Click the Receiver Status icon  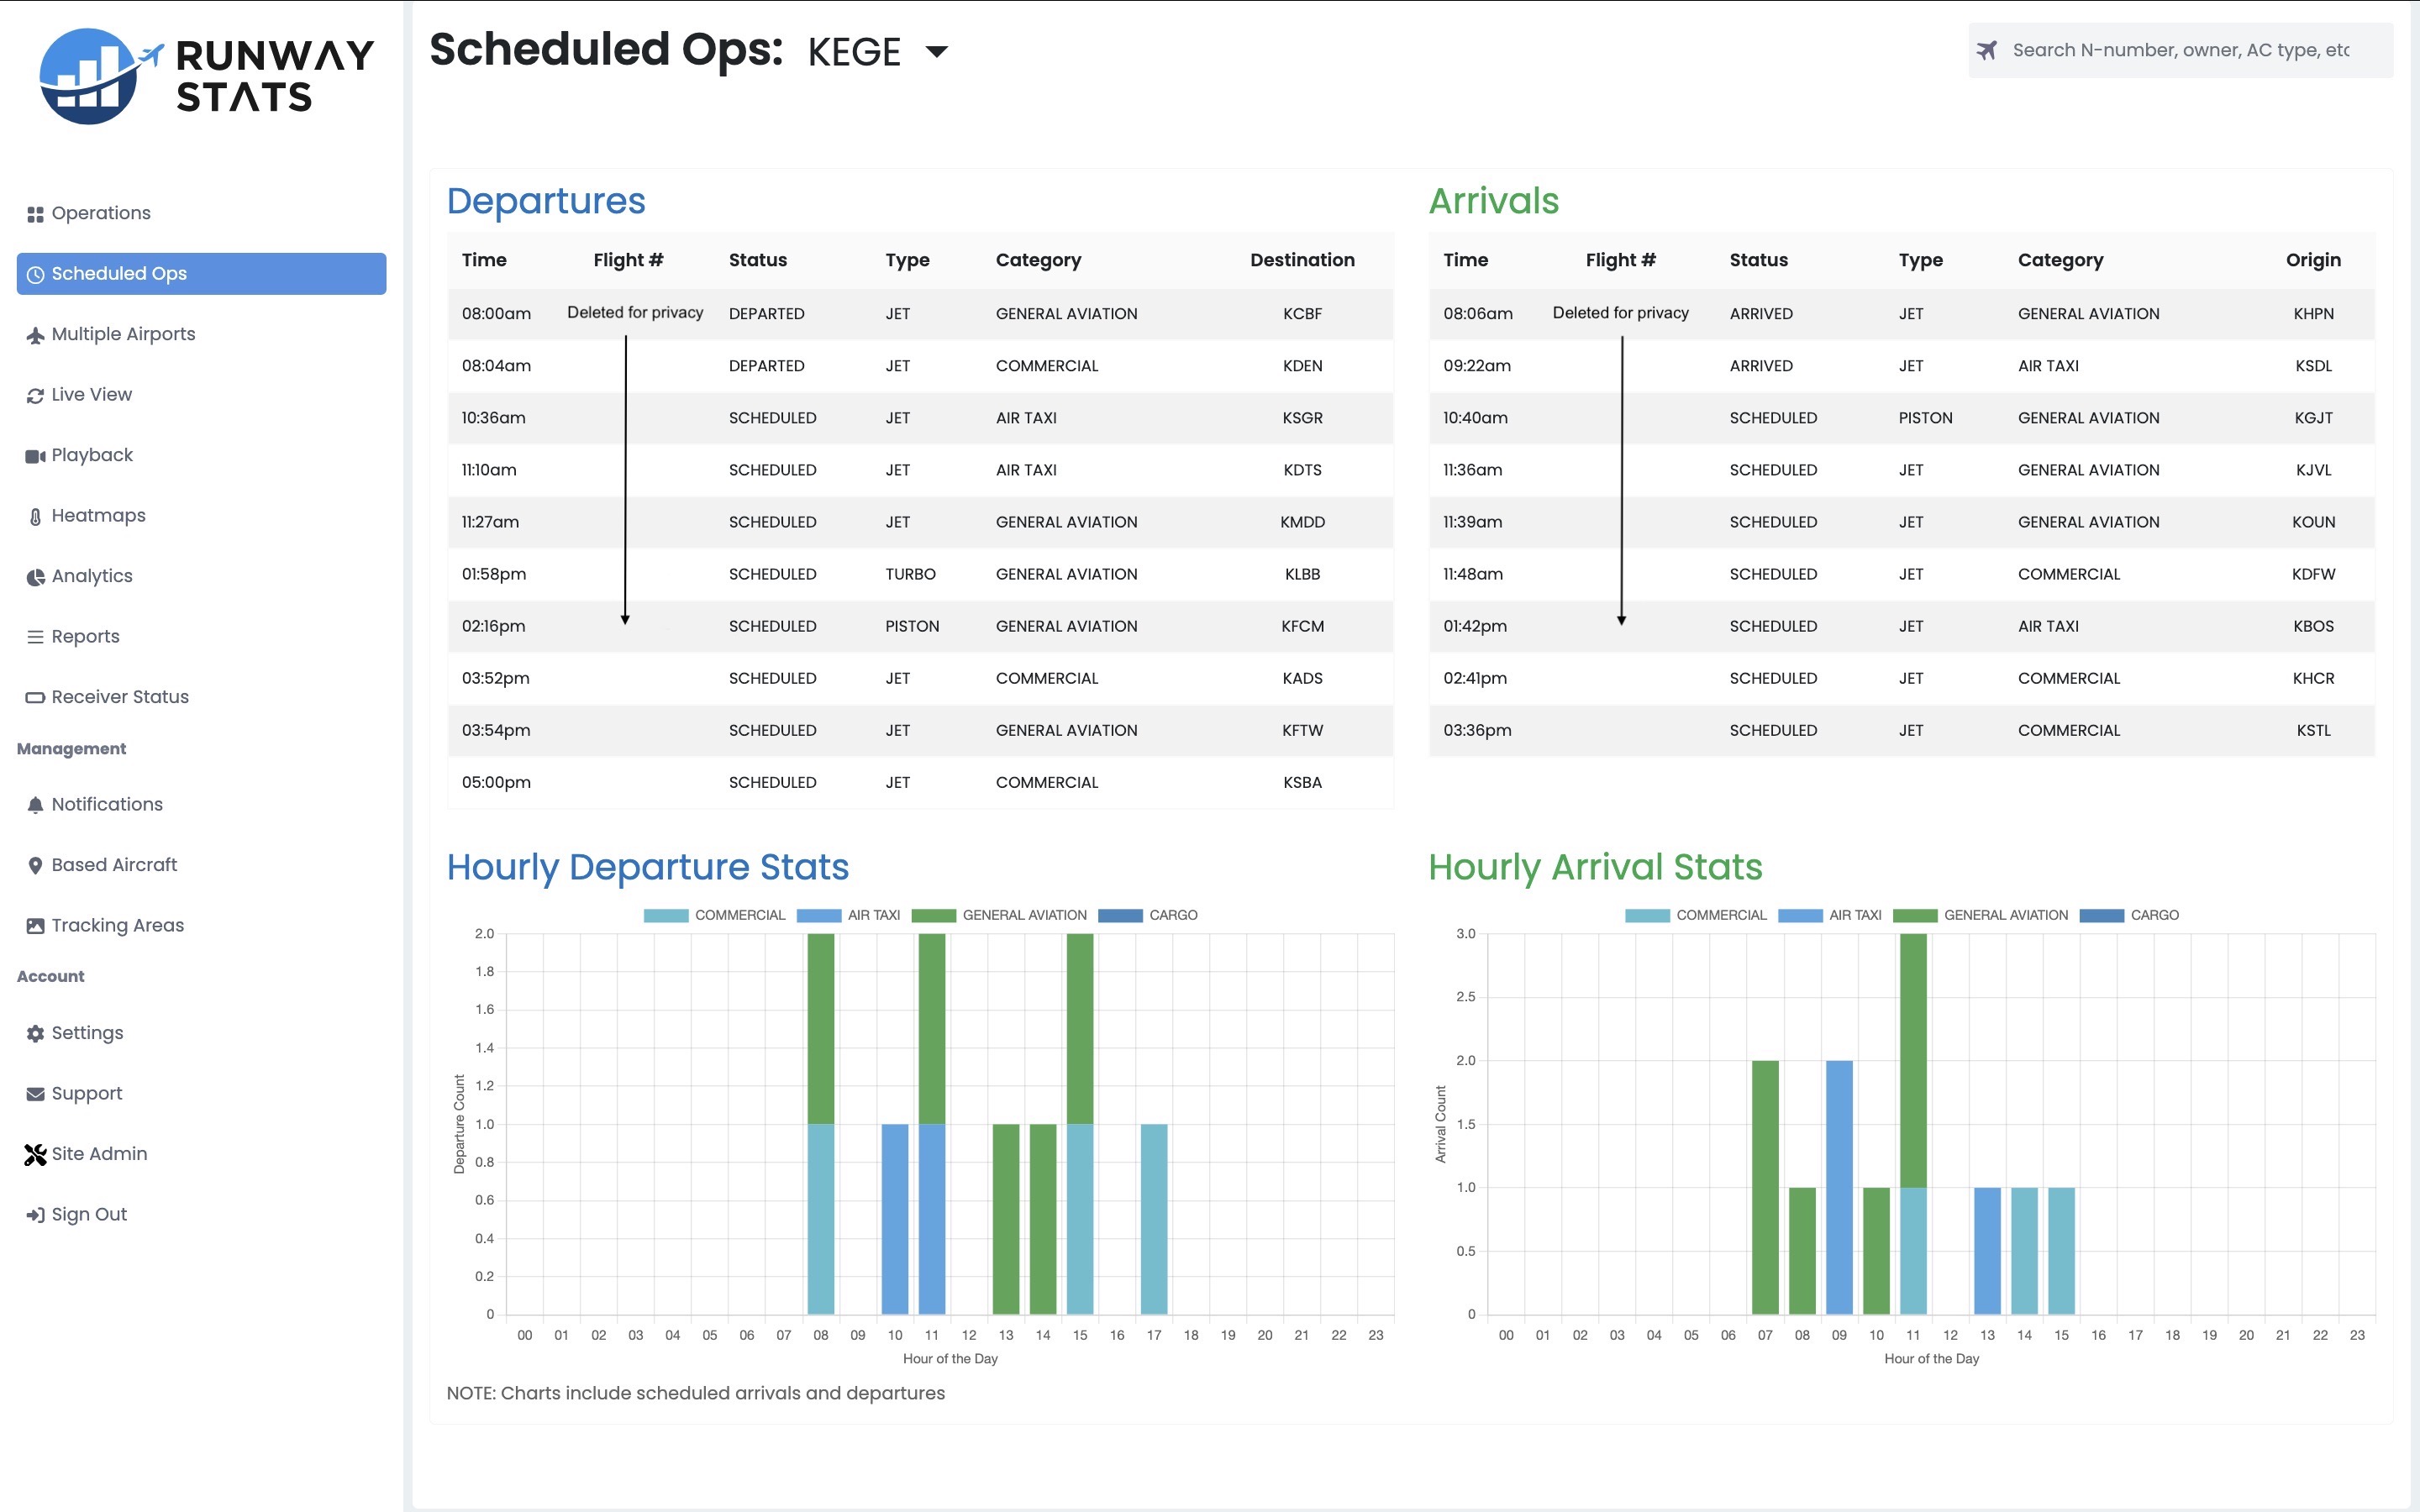35,697
